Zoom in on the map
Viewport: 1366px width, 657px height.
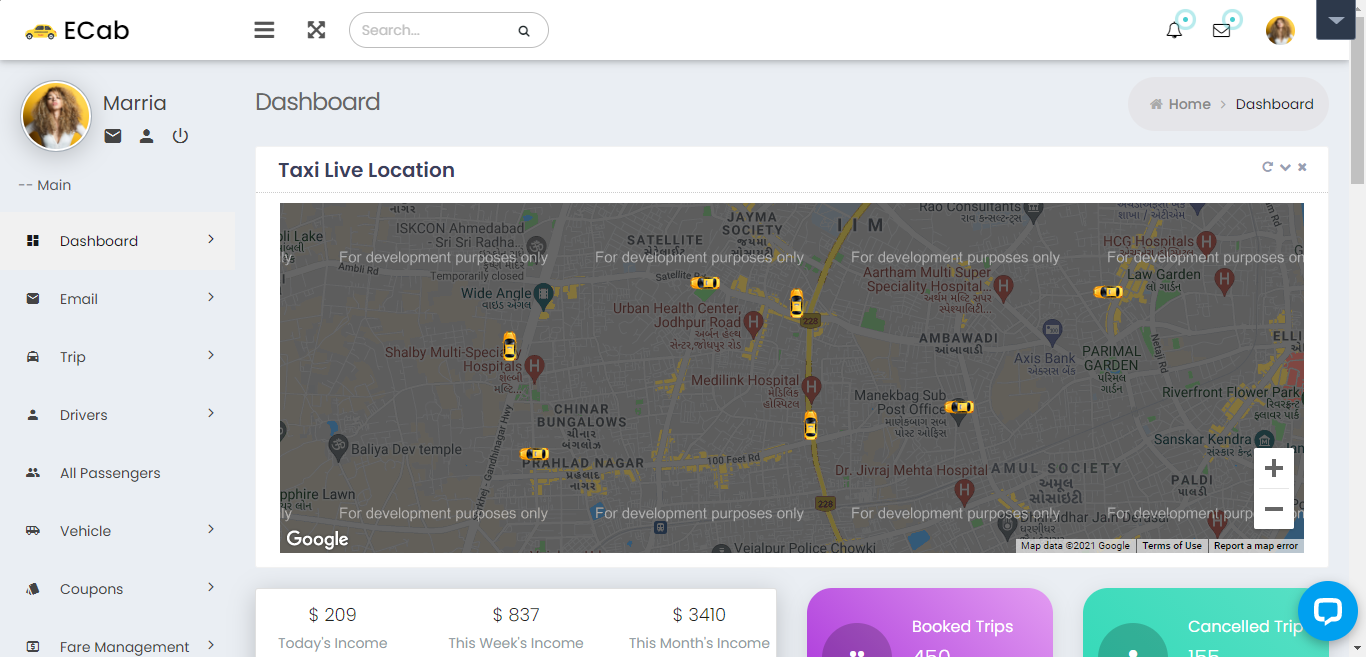[x=1273, y=468]
